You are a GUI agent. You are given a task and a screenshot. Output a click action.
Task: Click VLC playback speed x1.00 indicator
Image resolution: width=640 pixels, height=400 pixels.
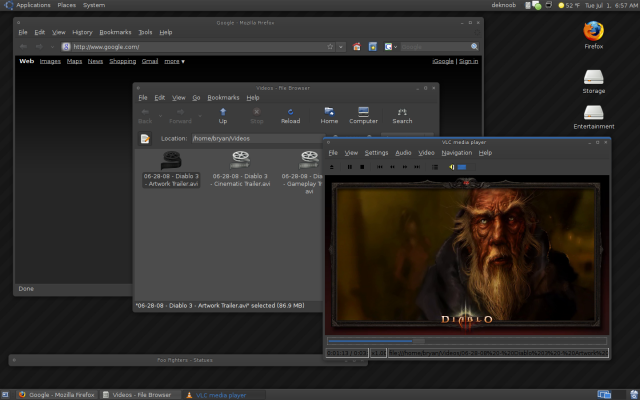(378, 353)
